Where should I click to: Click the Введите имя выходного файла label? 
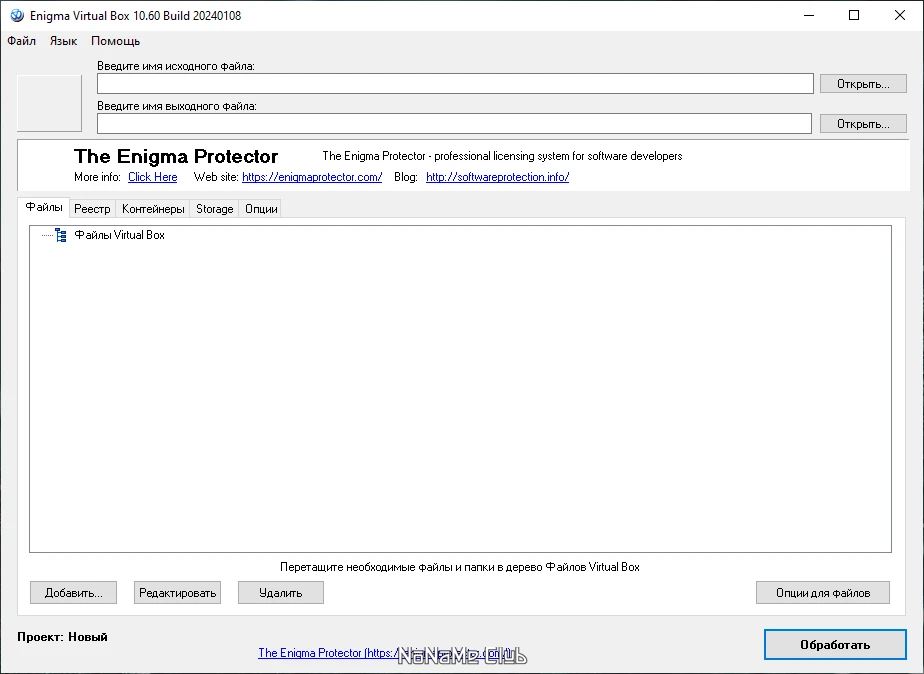coord(177,106)
